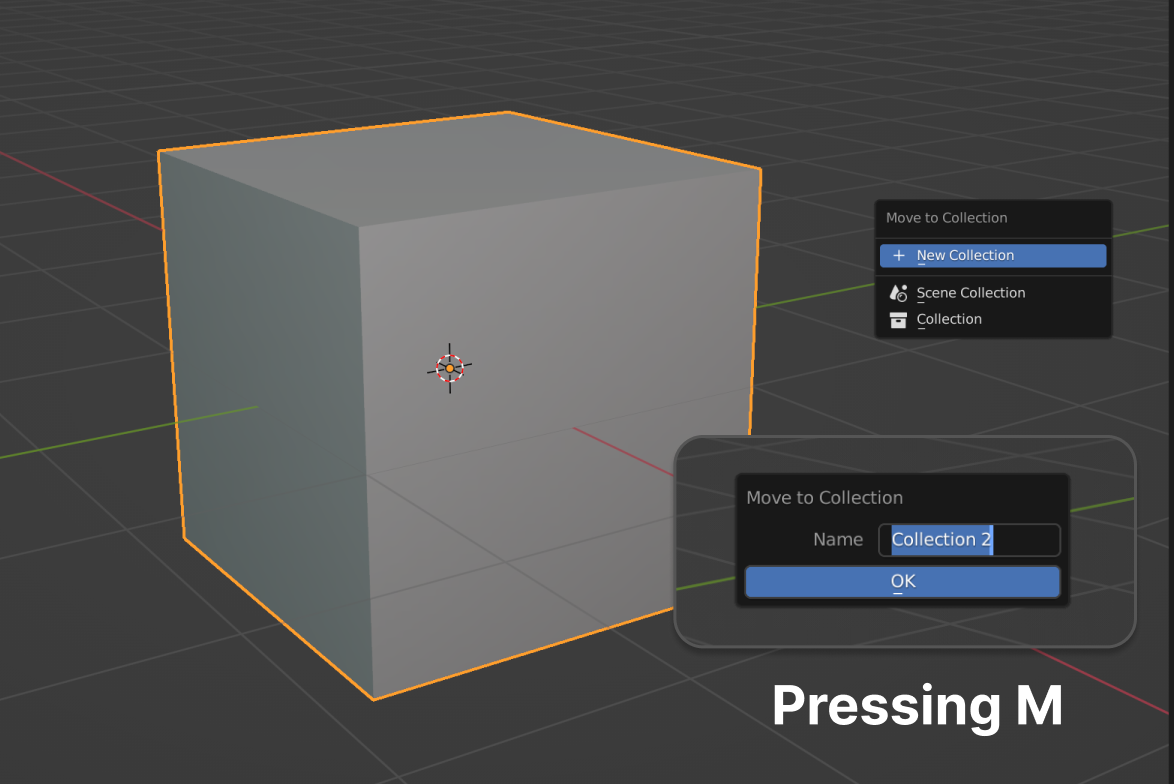Choose New Collection in the Move to Collection menu
The width and height of the screenshot is (1174, 784).
pyautogui.click(x=993, y=255)
